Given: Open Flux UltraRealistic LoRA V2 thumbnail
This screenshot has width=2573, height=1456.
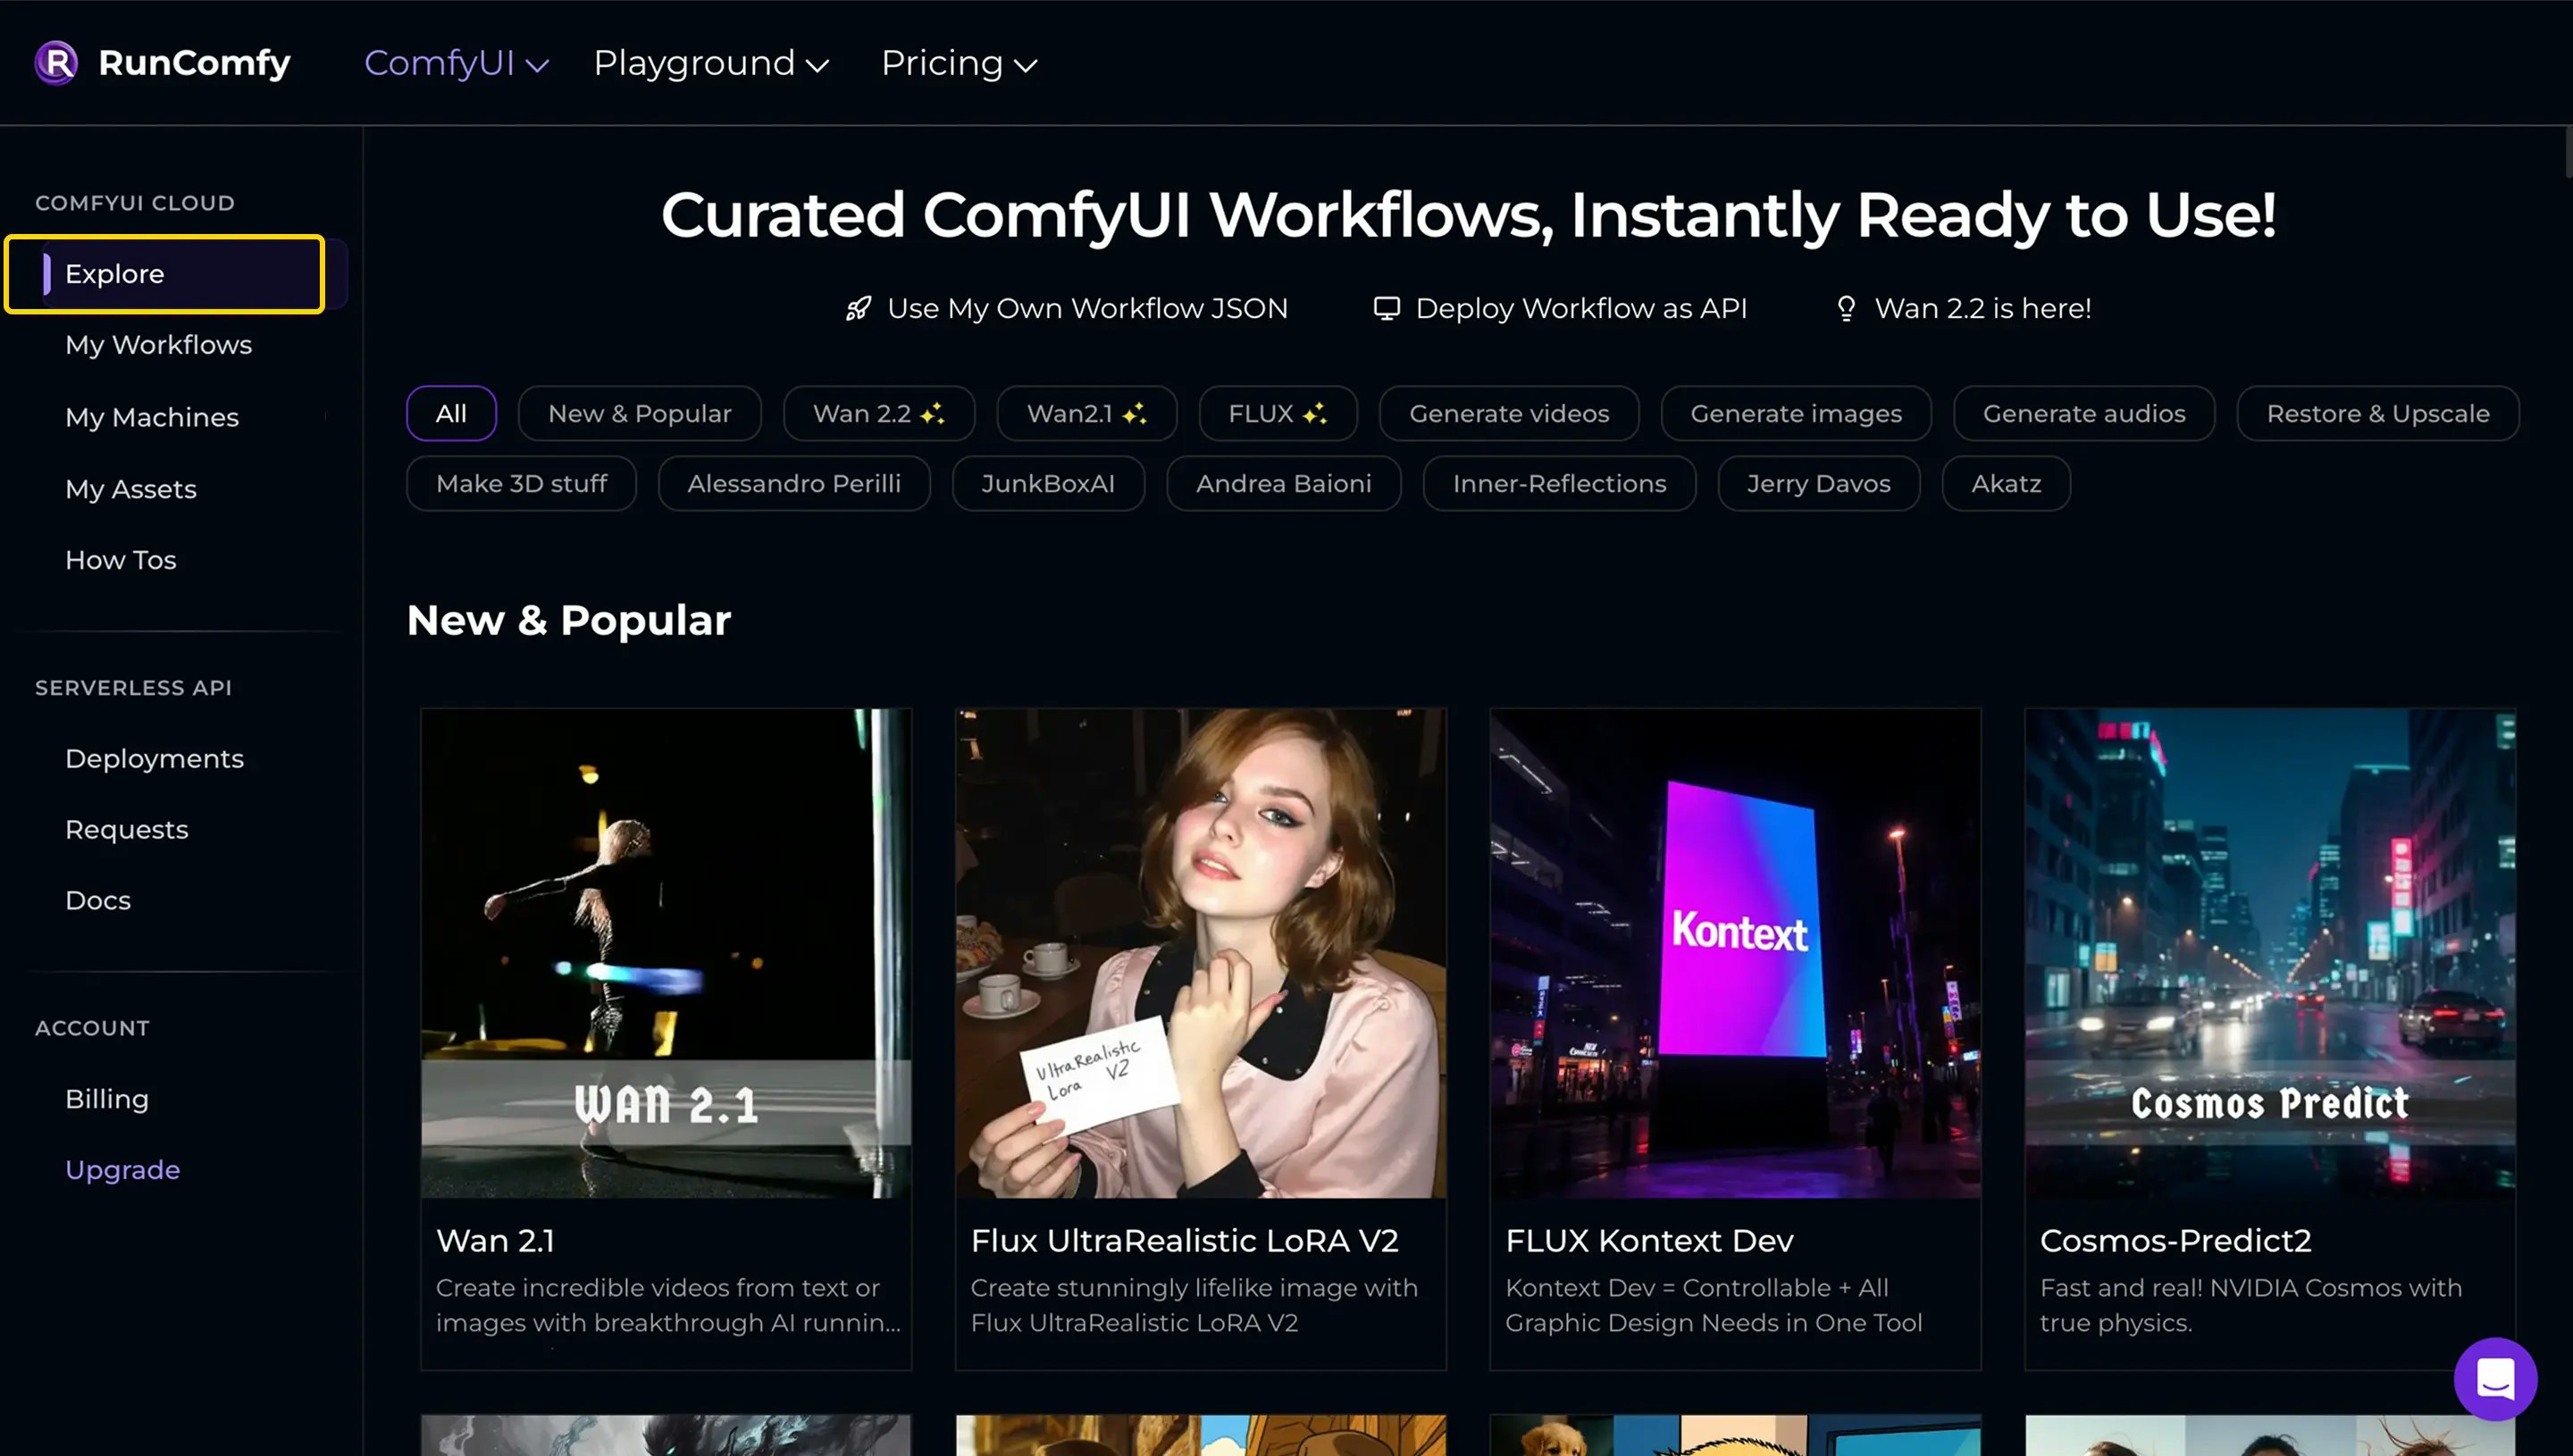Looking at the screenshot, I should pos(1201,953).
